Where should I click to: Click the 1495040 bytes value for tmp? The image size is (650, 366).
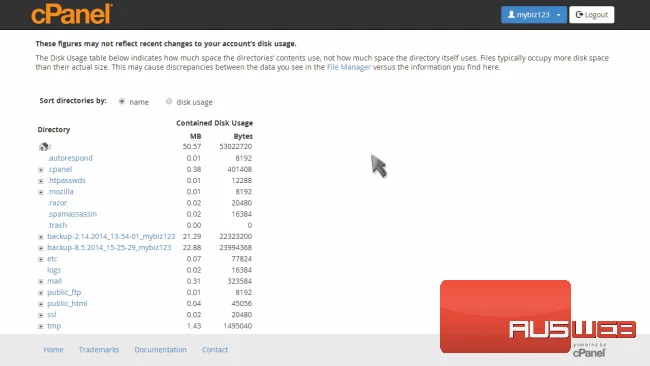coord(238,326)
